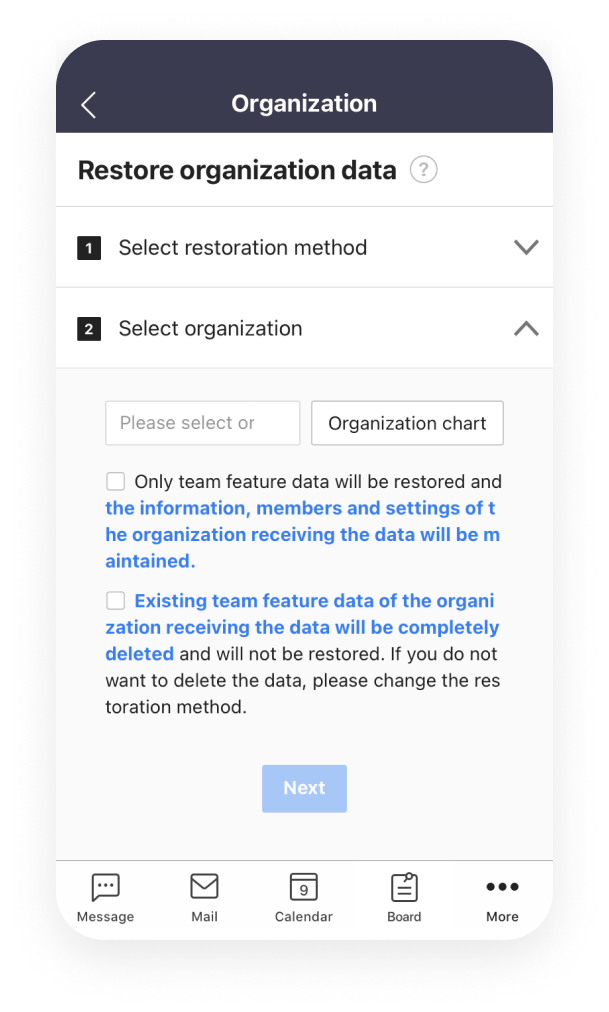Tap the Mail envelope icon

204,886
